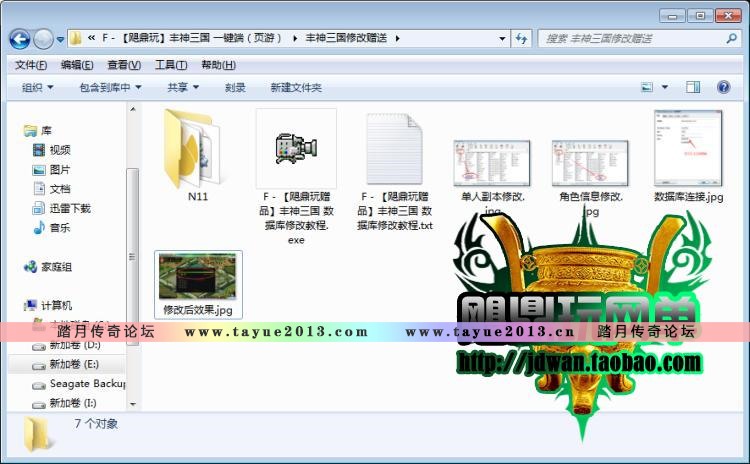Select the N11 folder icon
This screenshot has width=750, height=464.
[x=191, y=148]
